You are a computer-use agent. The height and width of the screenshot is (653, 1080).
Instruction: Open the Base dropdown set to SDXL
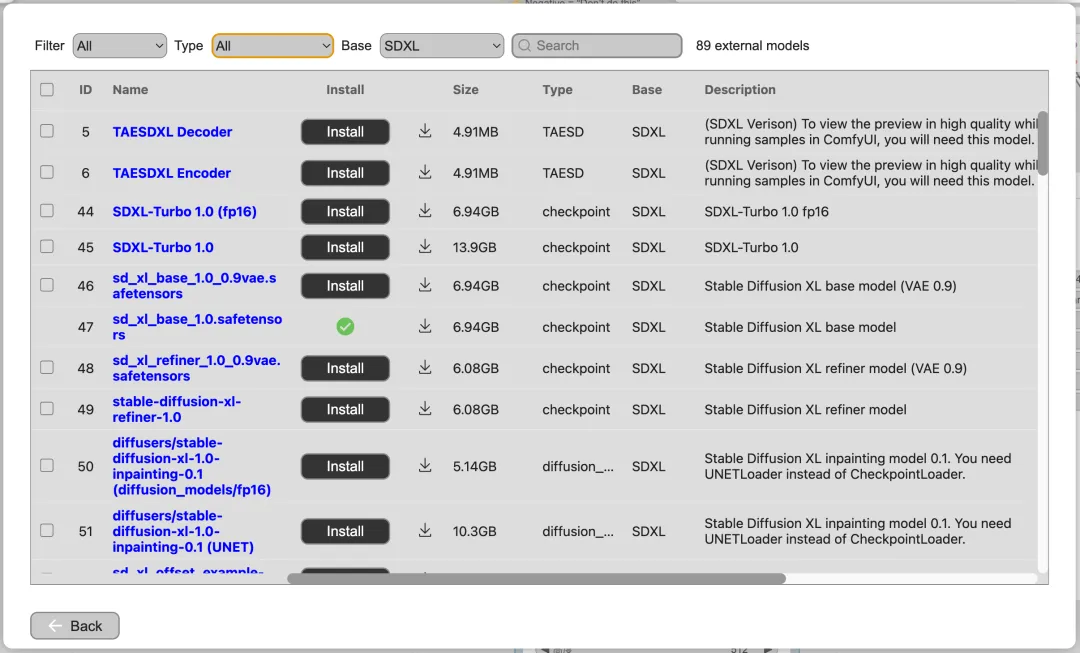click(x=441, y=46)
